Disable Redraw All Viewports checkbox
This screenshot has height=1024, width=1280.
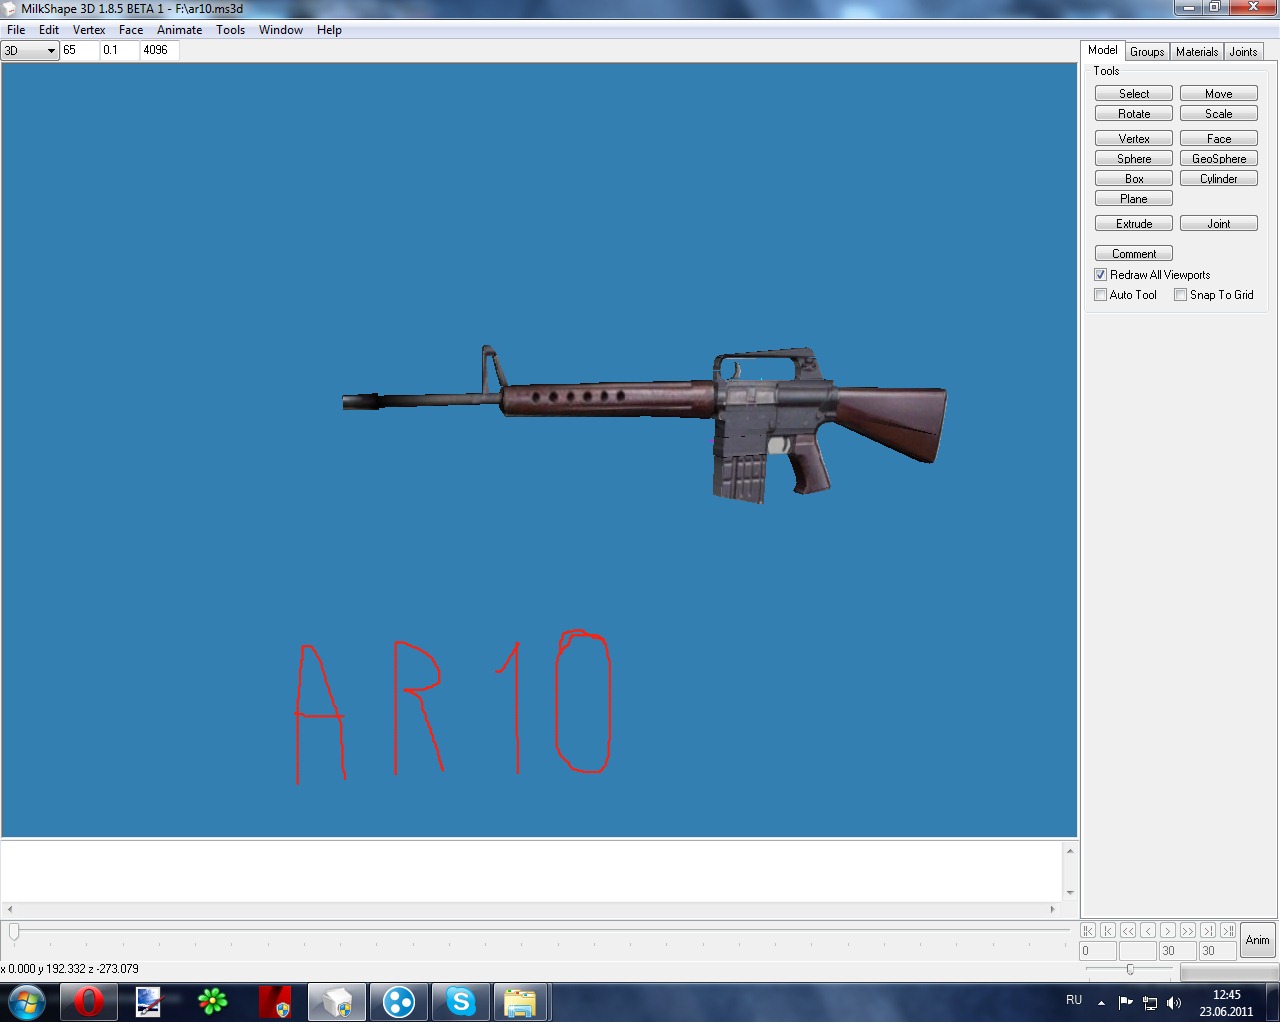(x=1100, y=275)
